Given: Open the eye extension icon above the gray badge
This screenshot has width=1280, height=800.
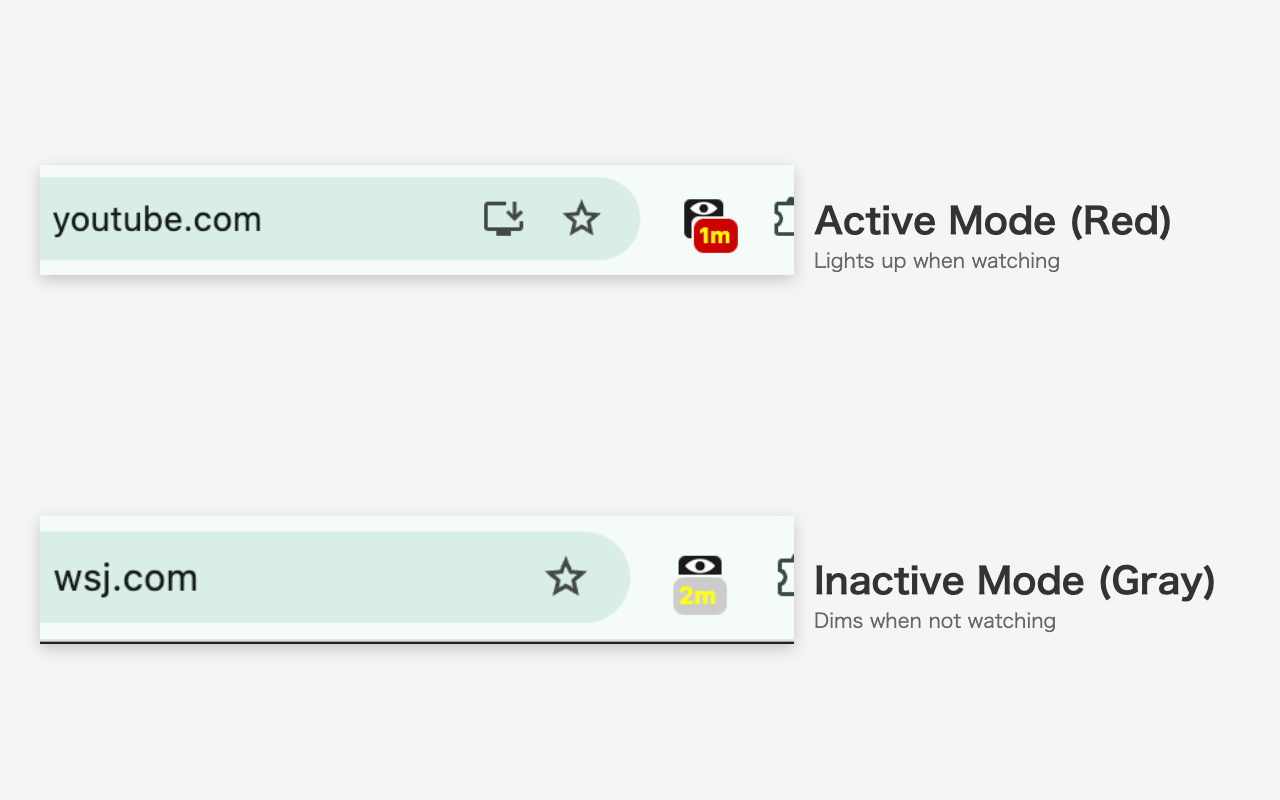Looking at the screenshot, I should [x=699, y=565].
